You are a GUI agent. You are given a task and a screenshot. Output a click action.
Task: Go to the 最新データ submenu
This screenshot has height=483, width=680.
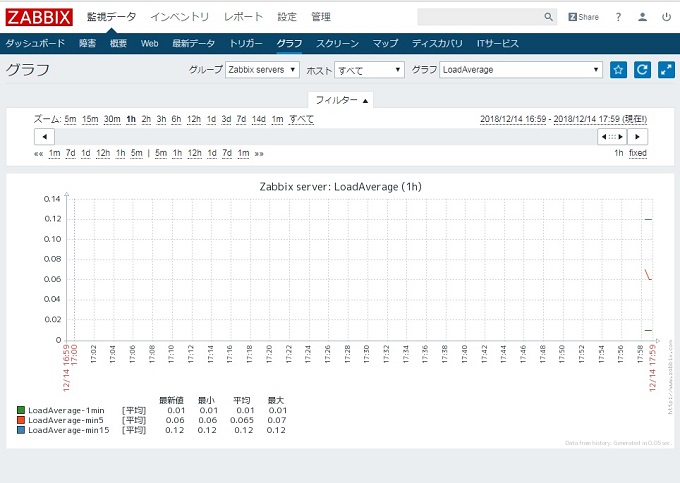click(193, 43)
